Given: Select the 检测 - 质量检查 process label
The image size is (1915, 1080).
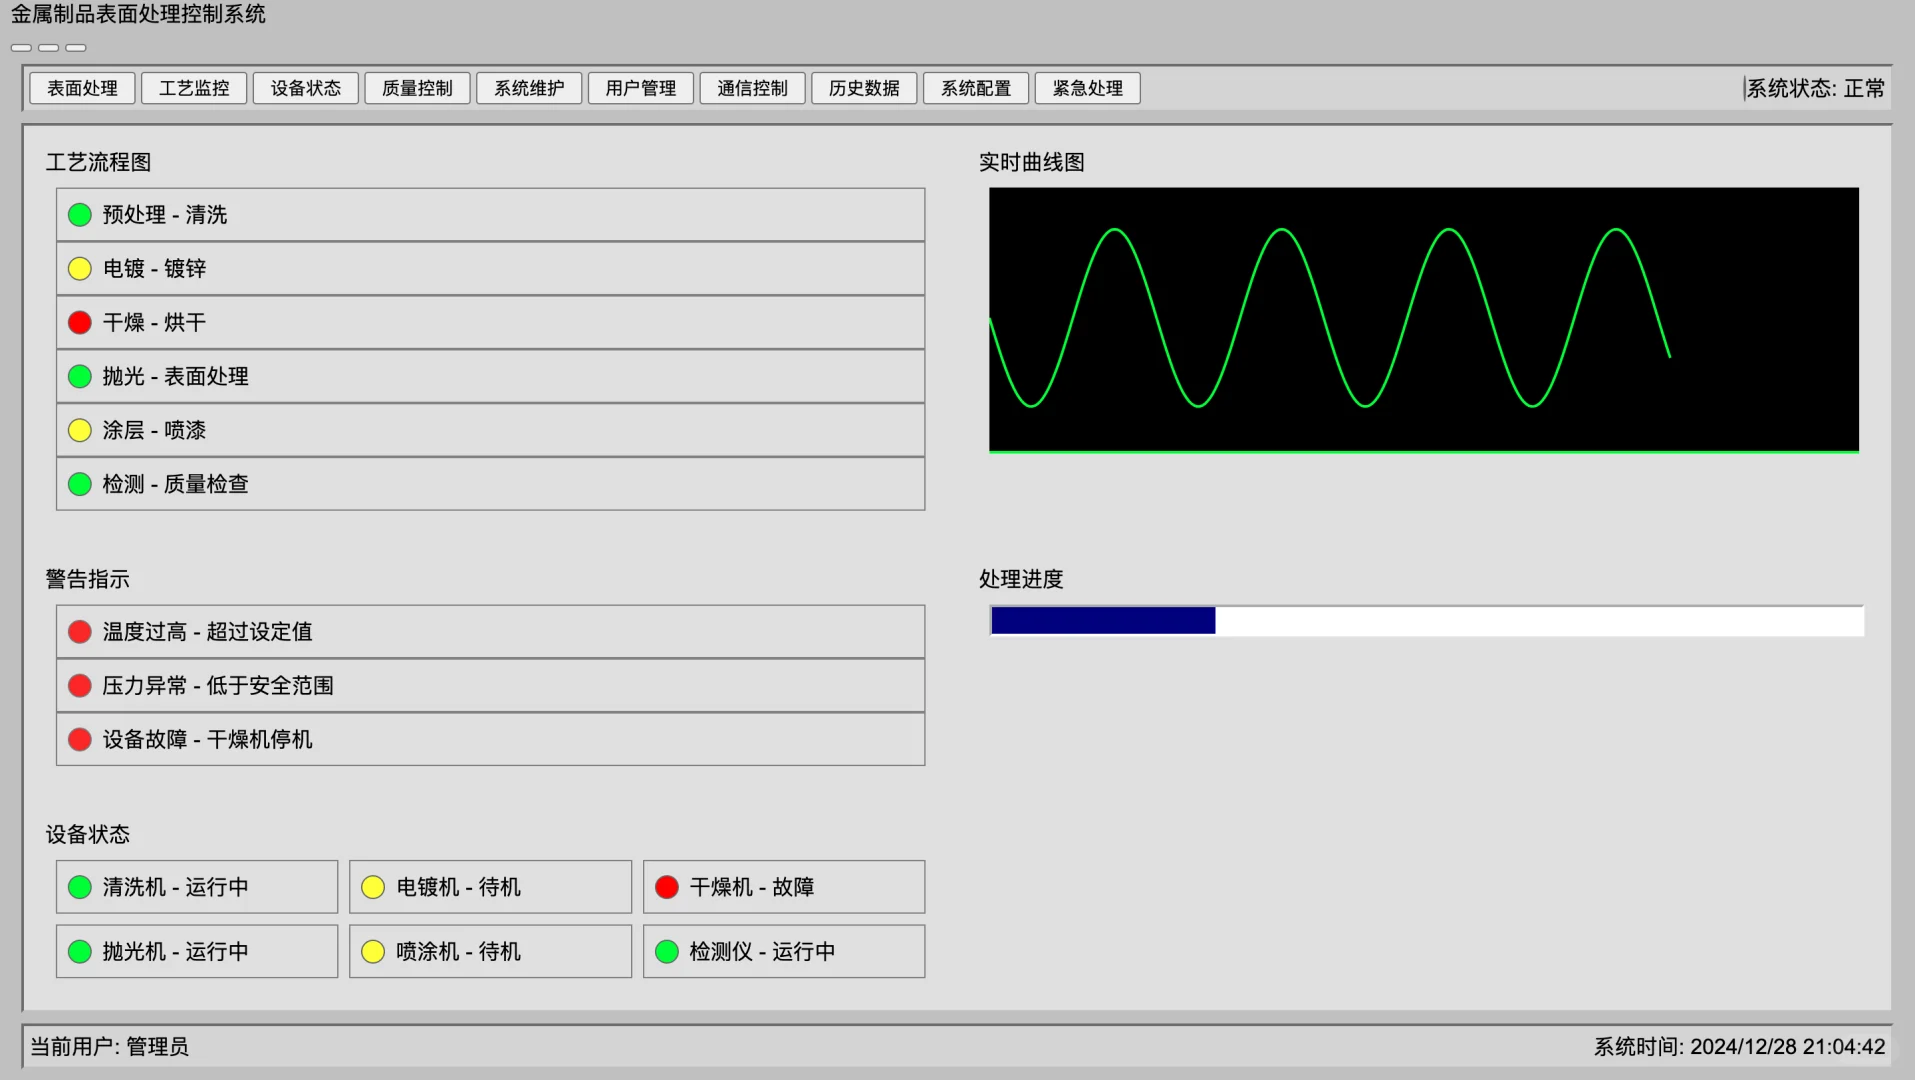Looking at the screenshot, I should (175, 485).
